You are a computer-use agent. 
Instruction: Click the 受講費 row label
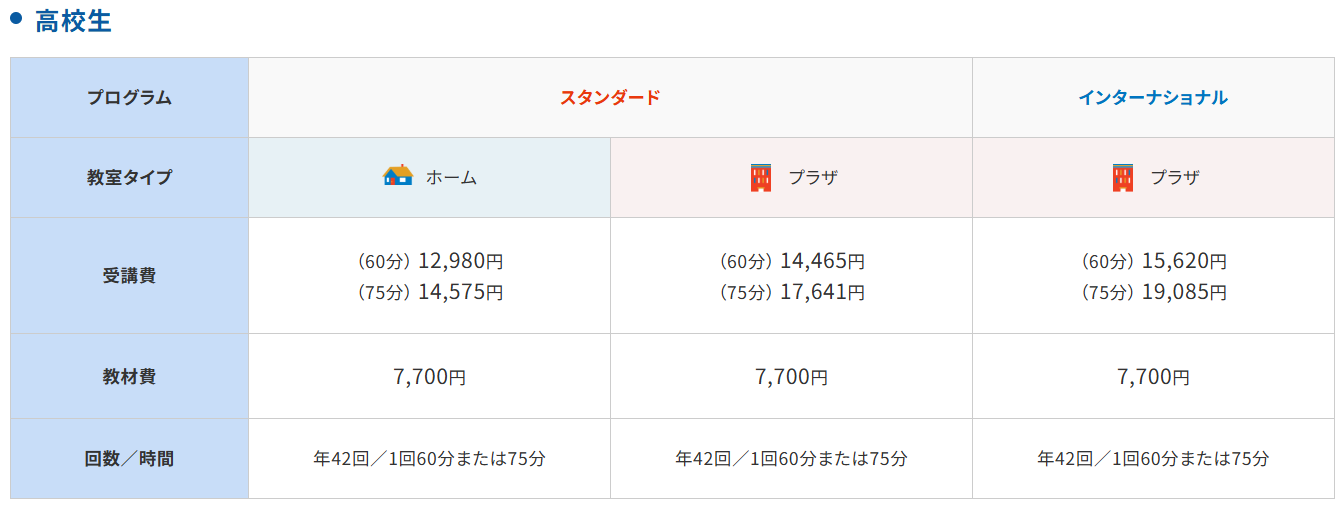[x=129, y=276]
